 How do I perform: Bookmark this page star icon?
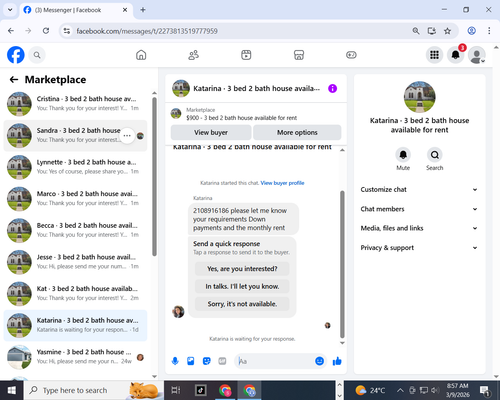[x=447, y=31]
